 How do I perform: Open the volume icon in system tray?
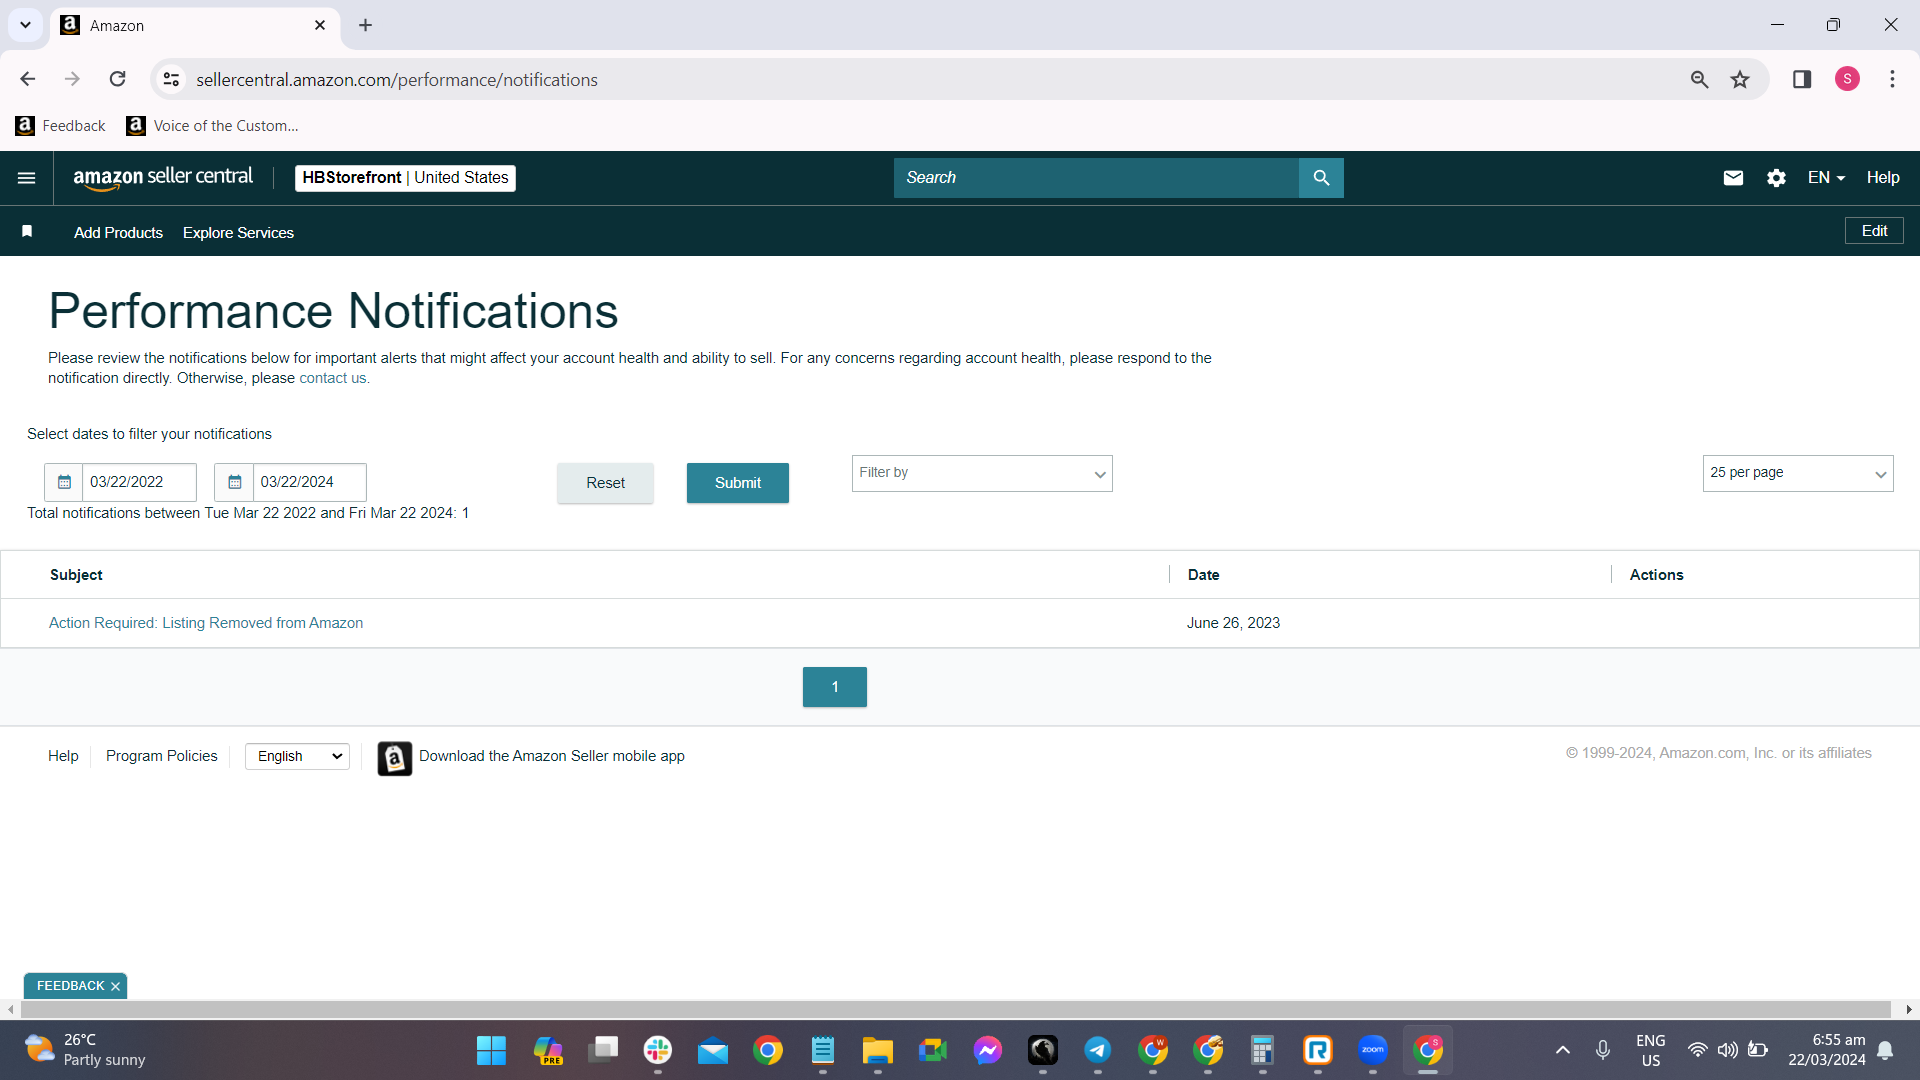tap(1727, 1050)
